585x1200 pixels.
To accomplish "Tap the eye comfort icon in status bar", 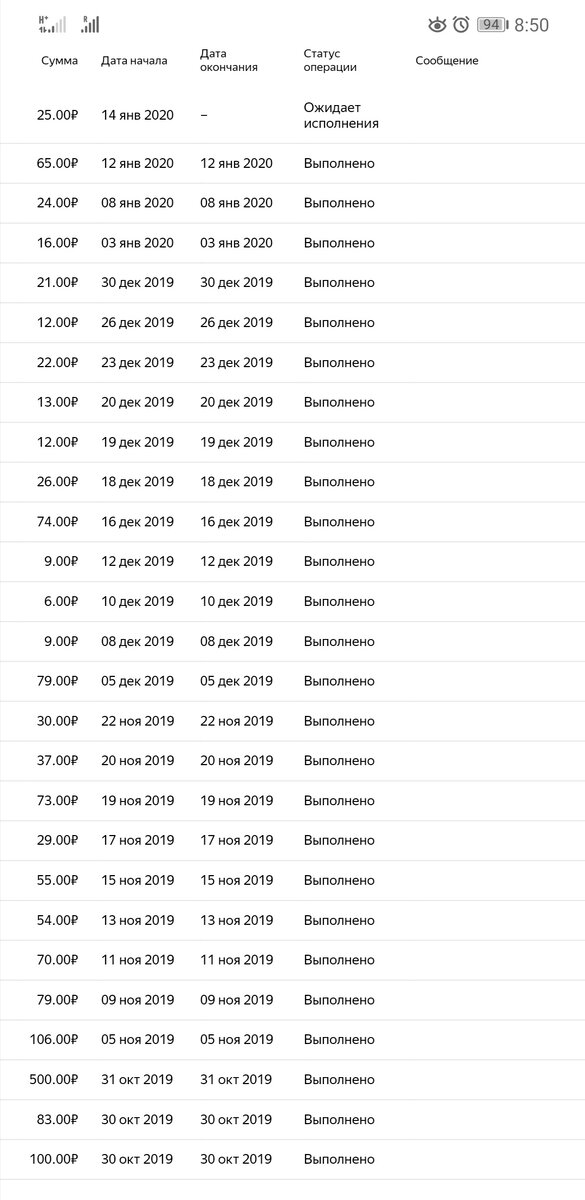I will click(x=437, y=25).
